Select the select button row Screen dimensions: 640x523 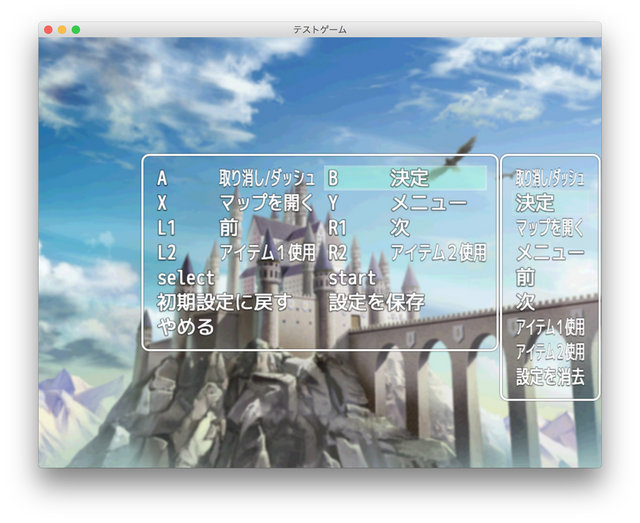point(236,277)
